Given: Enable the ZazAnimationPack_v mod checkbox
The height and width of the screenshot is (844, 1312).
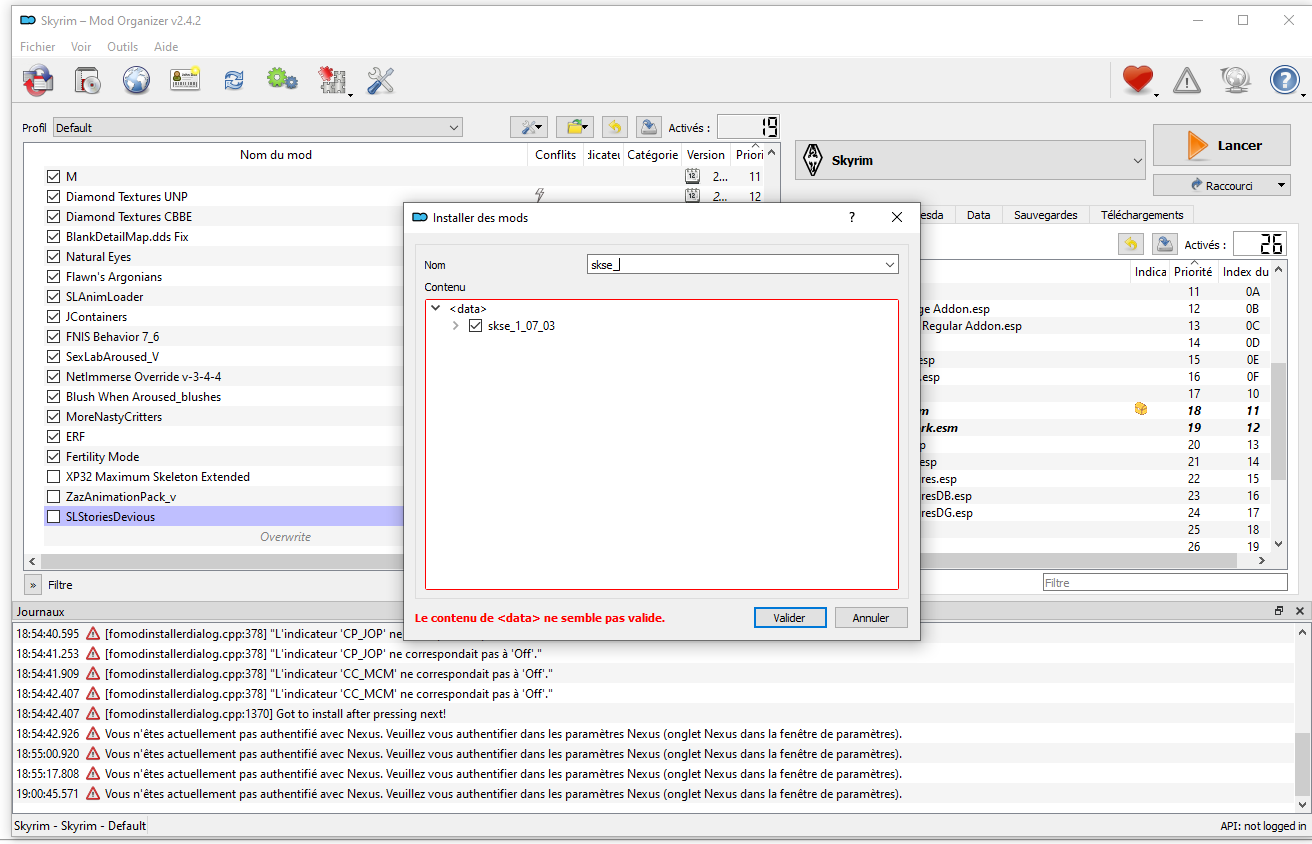Looking at the screenshot, I should [x=54, y=497].
